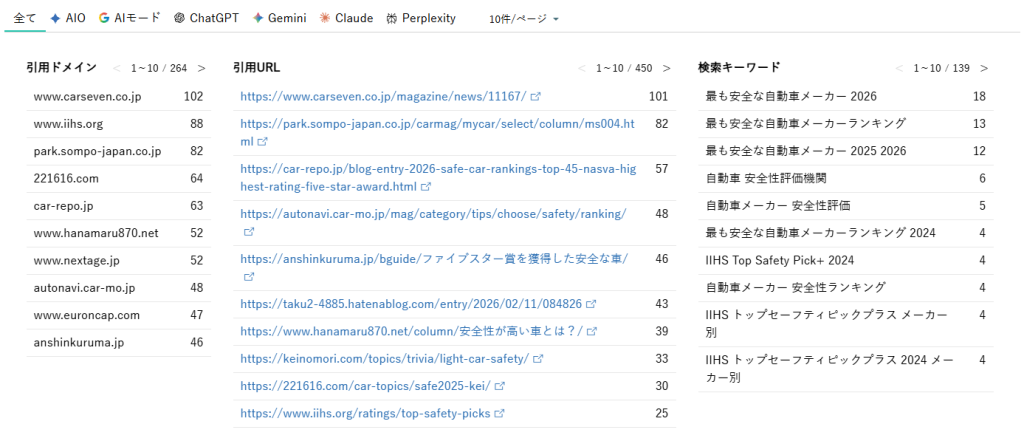Open the Gemini tab
Screen dimensions: 1024x441
coord(280,18)
